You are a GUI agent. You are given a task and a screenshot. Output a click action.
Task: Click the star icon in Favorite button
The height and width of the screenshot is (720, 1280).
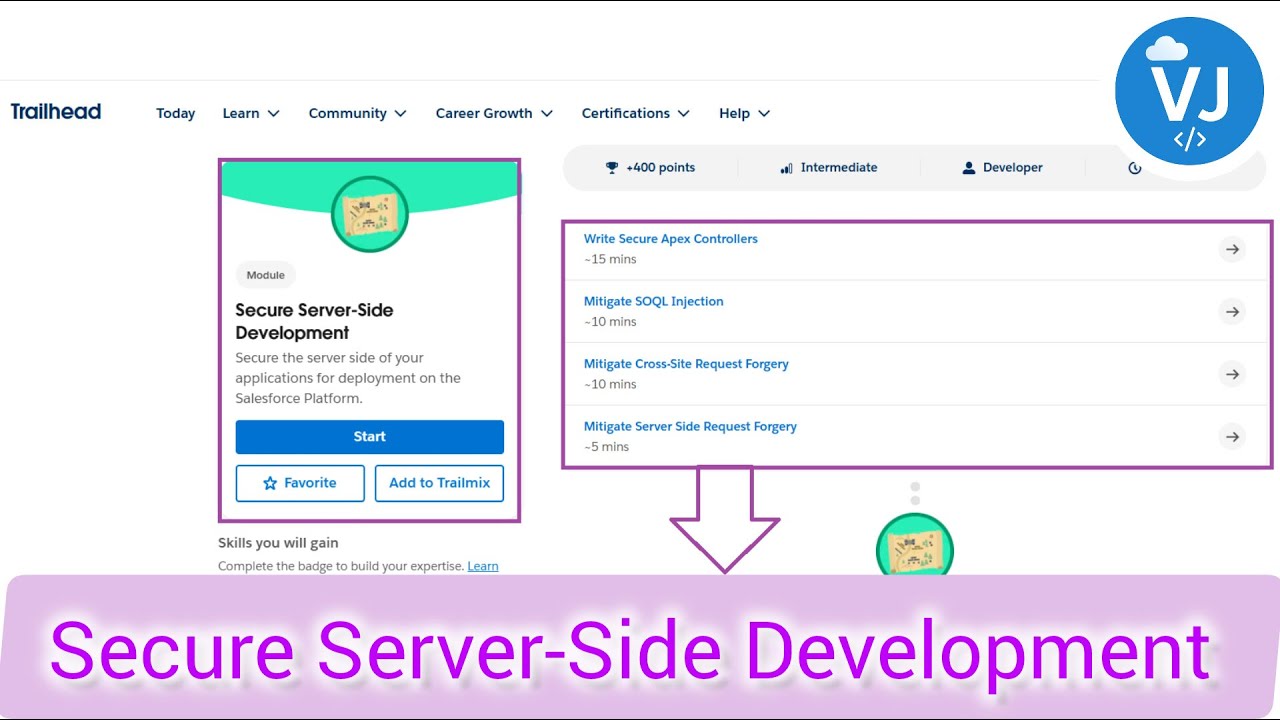click(x=270, y=483)
